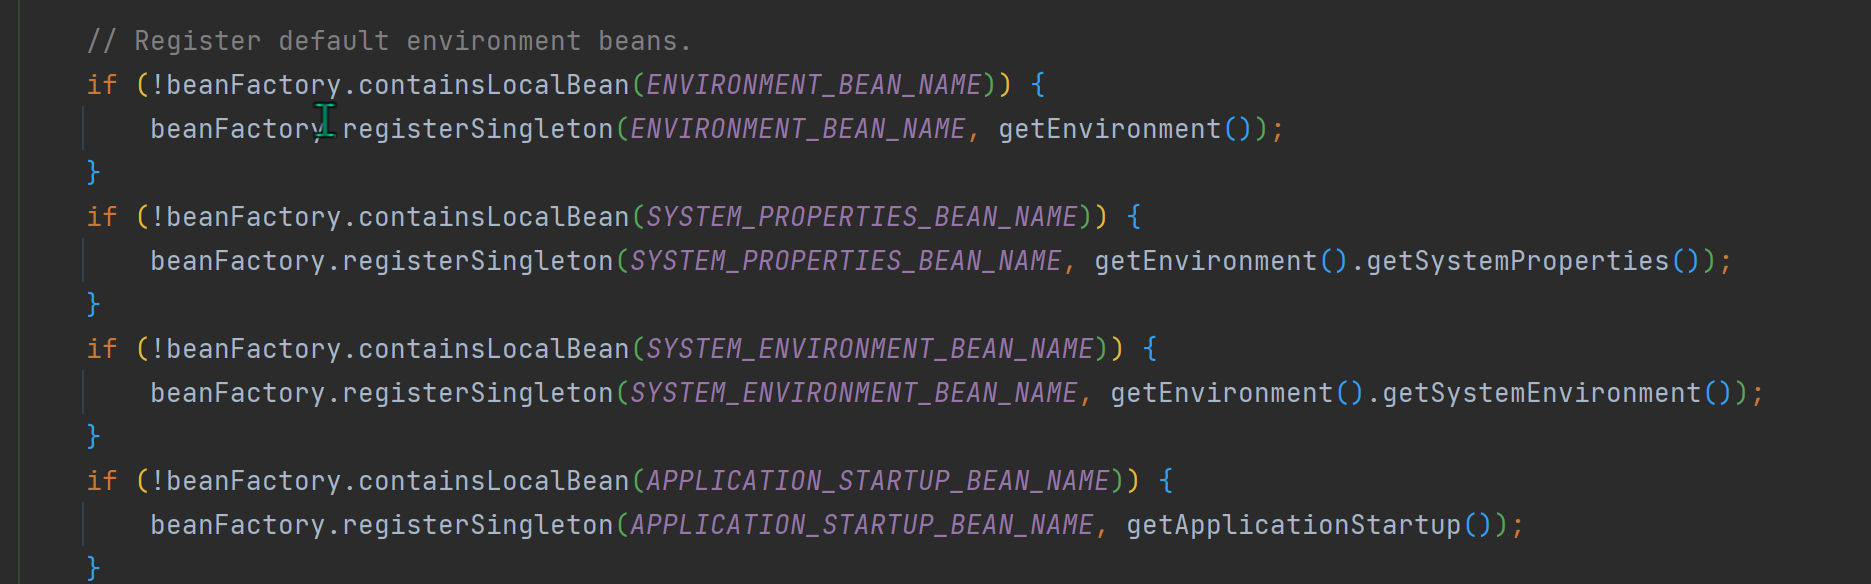
Task: Click registerSingleton before (ENVIRONMENT_BEAN_NAME, getEnvironment
Action: click(478, 129)
